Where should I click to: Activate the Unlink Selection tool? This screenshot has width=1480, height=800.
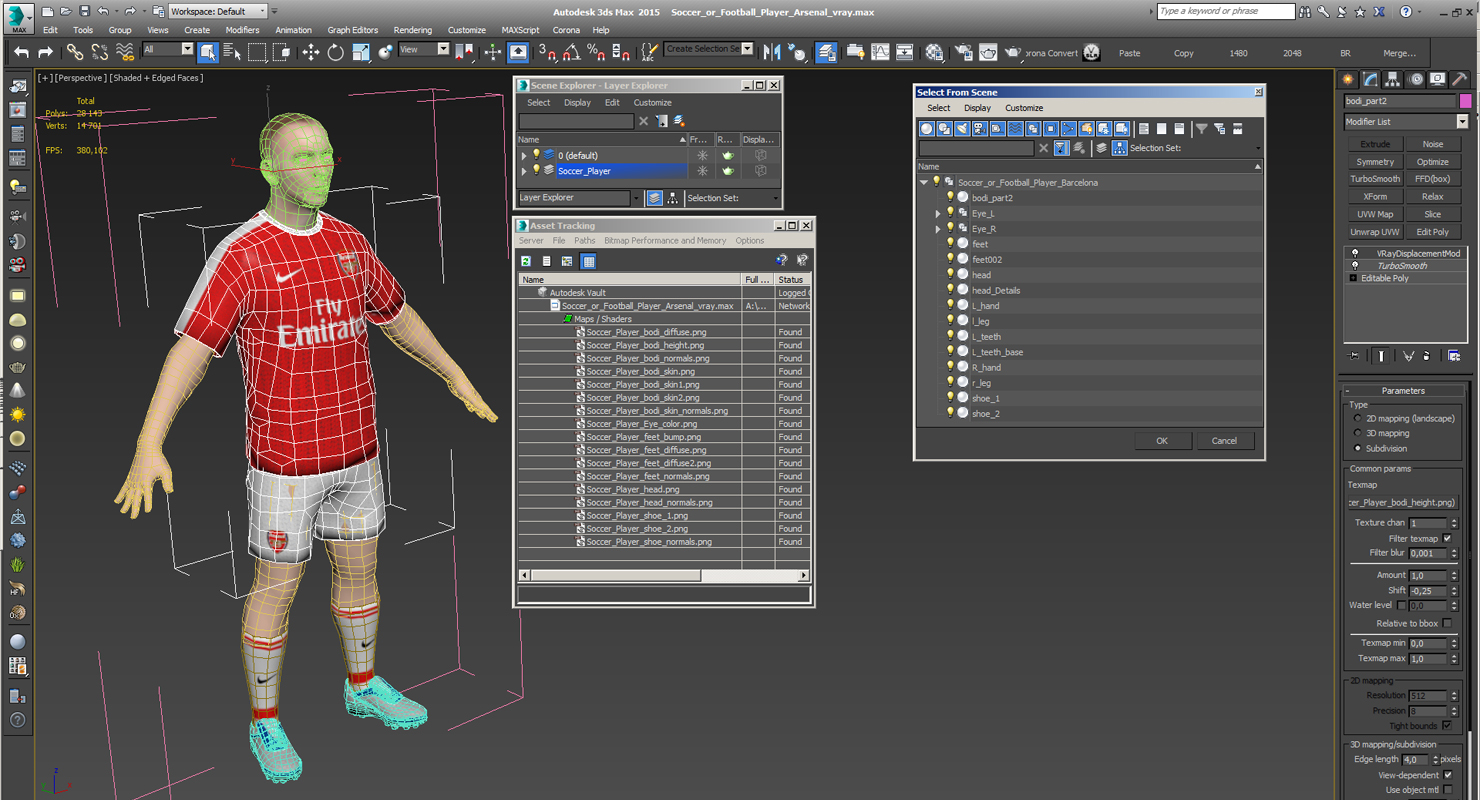coord(100,52)
